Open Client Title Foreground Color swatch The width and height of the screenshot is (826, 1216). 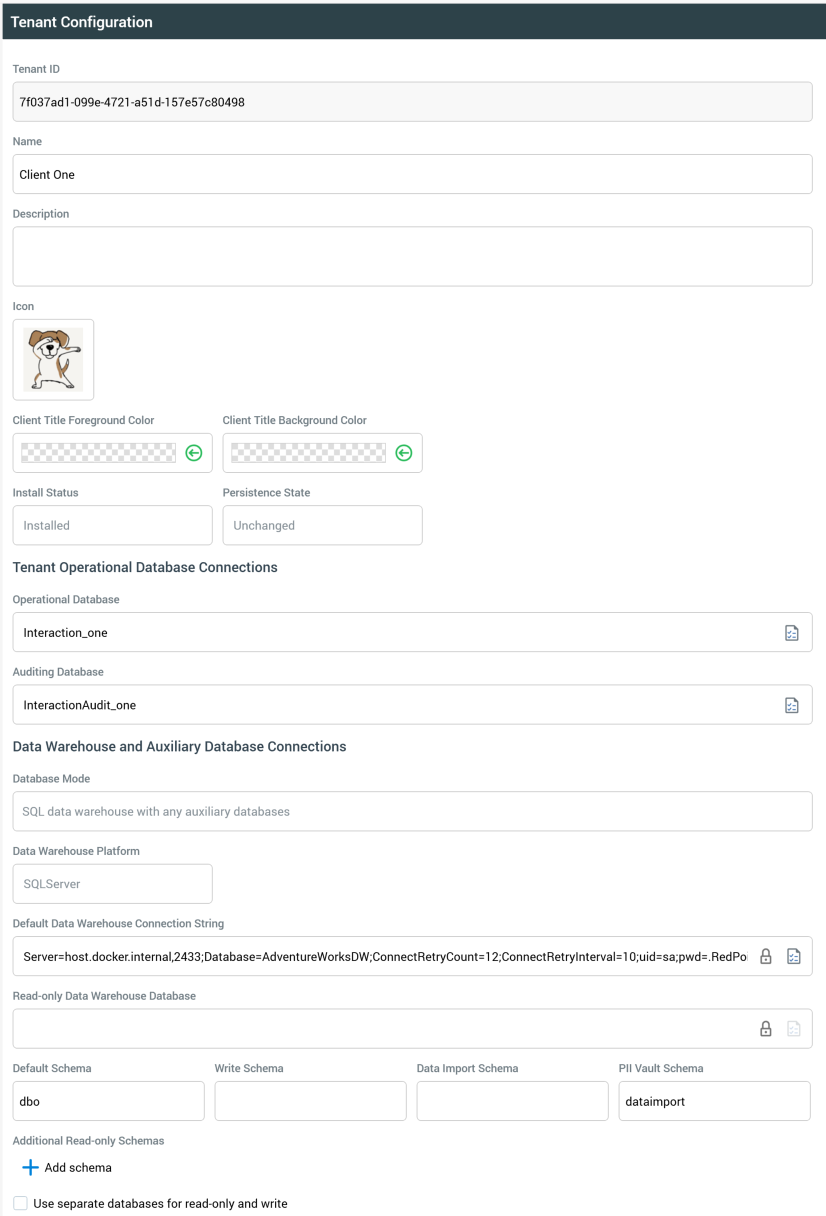(x=98, y=453)
